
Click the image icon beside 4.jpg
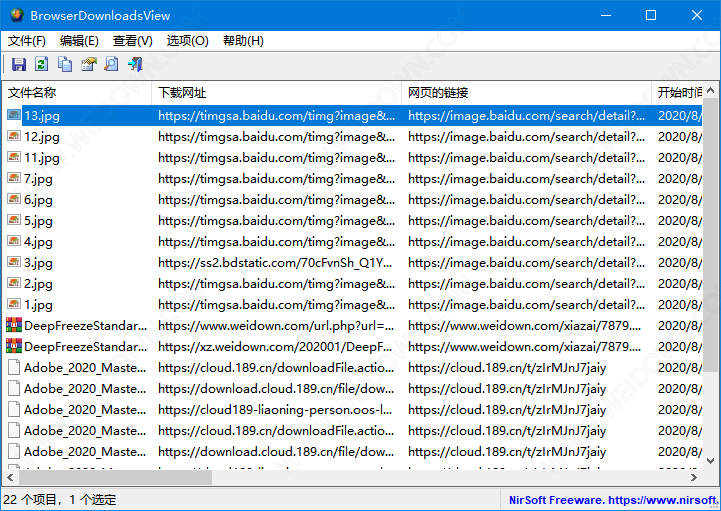click(x=14, y=241)
